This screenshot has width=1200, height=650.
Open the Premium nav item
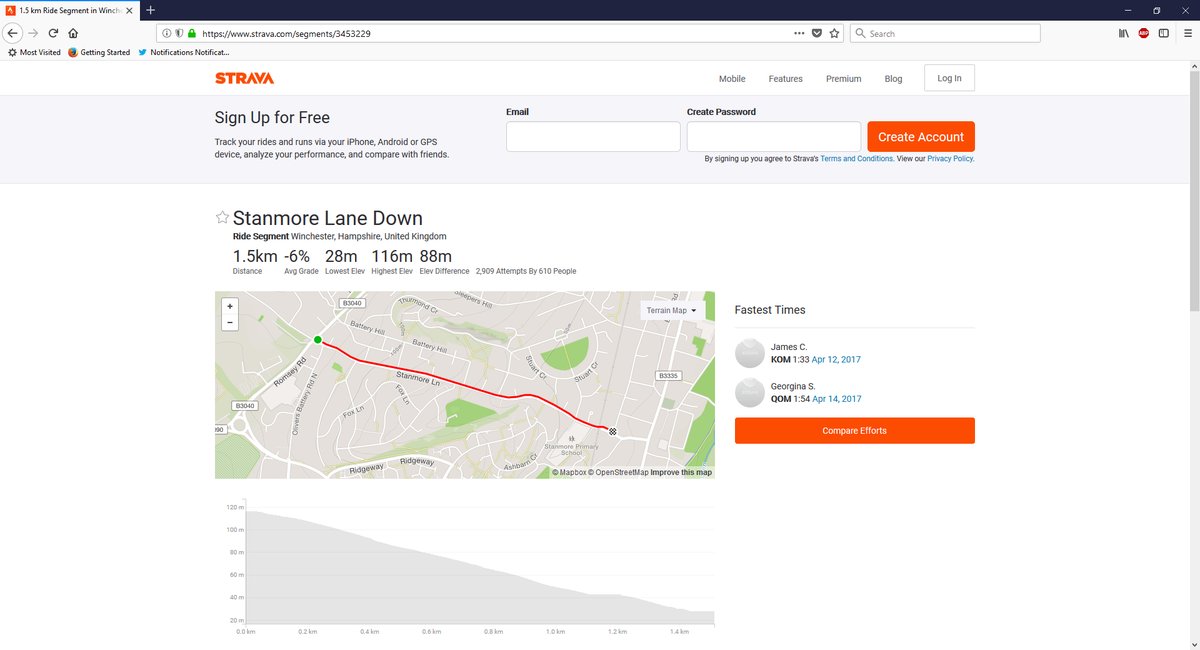point(843,79)
